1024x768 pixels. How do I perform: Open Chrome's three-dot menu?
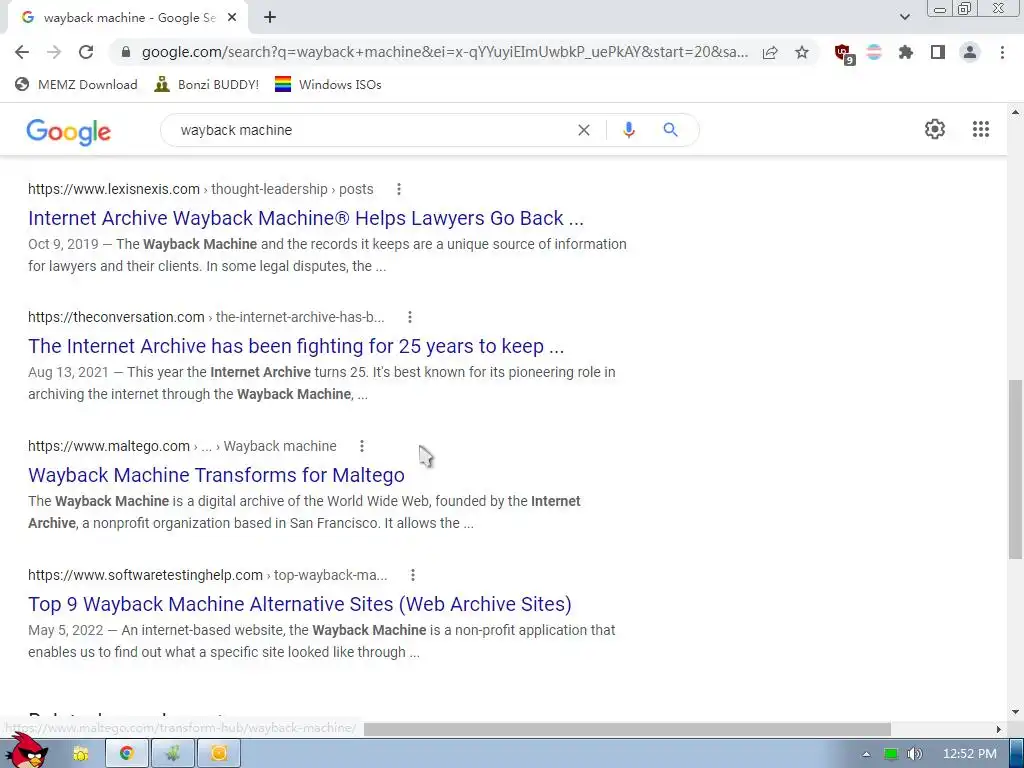1002,52
